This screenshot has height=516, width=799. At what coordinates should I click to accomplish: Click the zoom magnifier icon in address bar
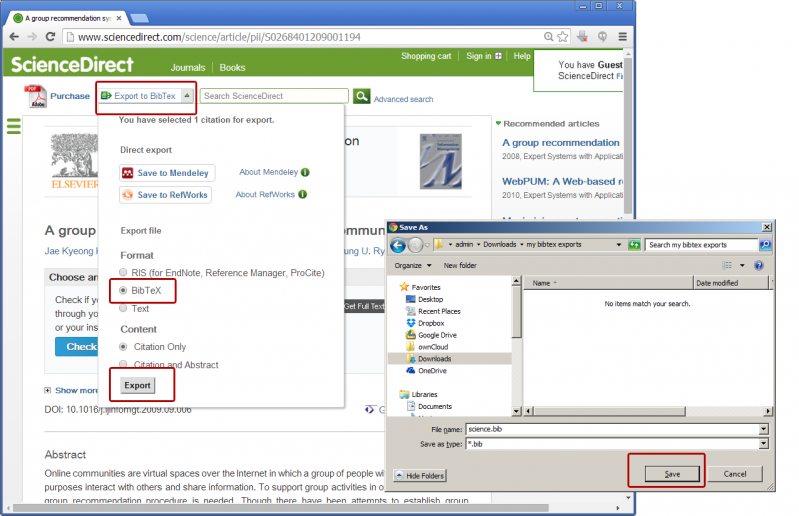tap(548, 37)
